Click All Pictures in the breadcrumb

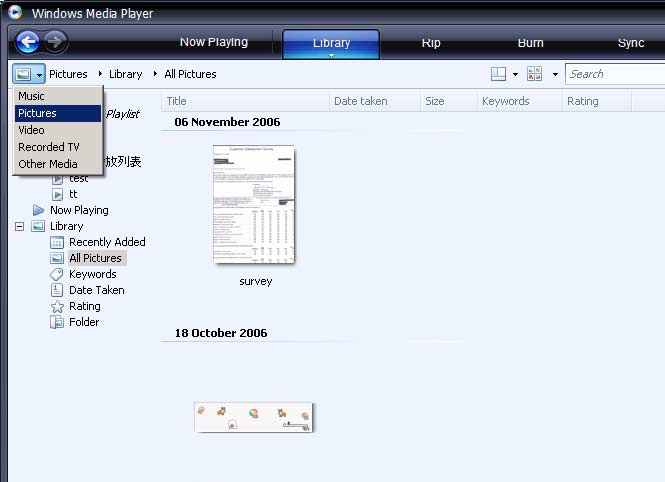pyautogui.click(x=190, y=74)
